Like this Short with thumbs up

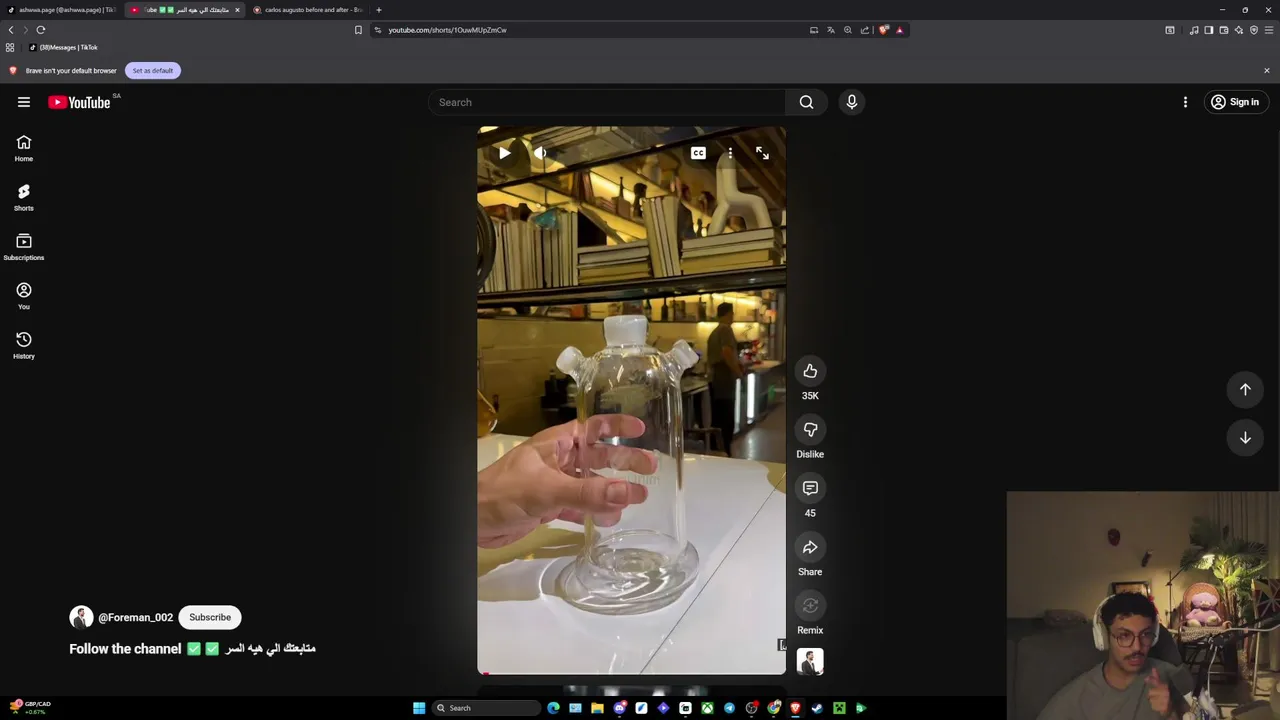click(810, 371)
